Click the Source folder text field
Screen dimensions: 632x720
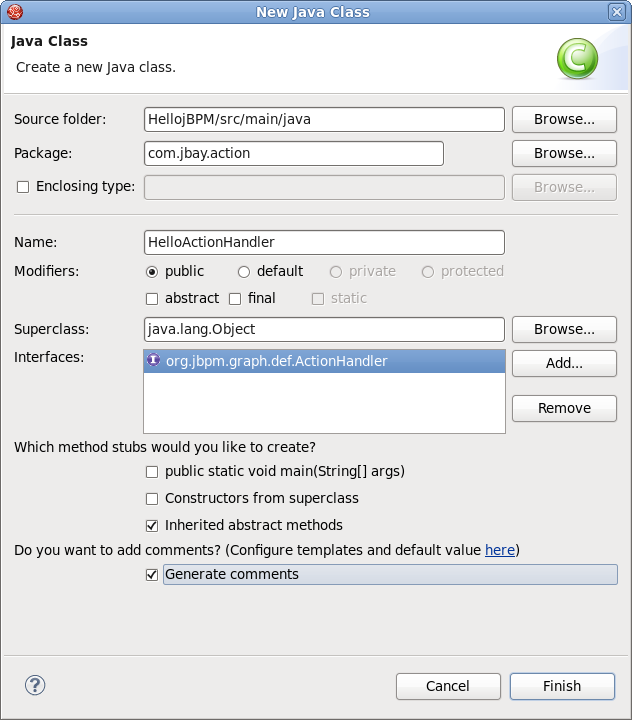[x=324, y=119]
